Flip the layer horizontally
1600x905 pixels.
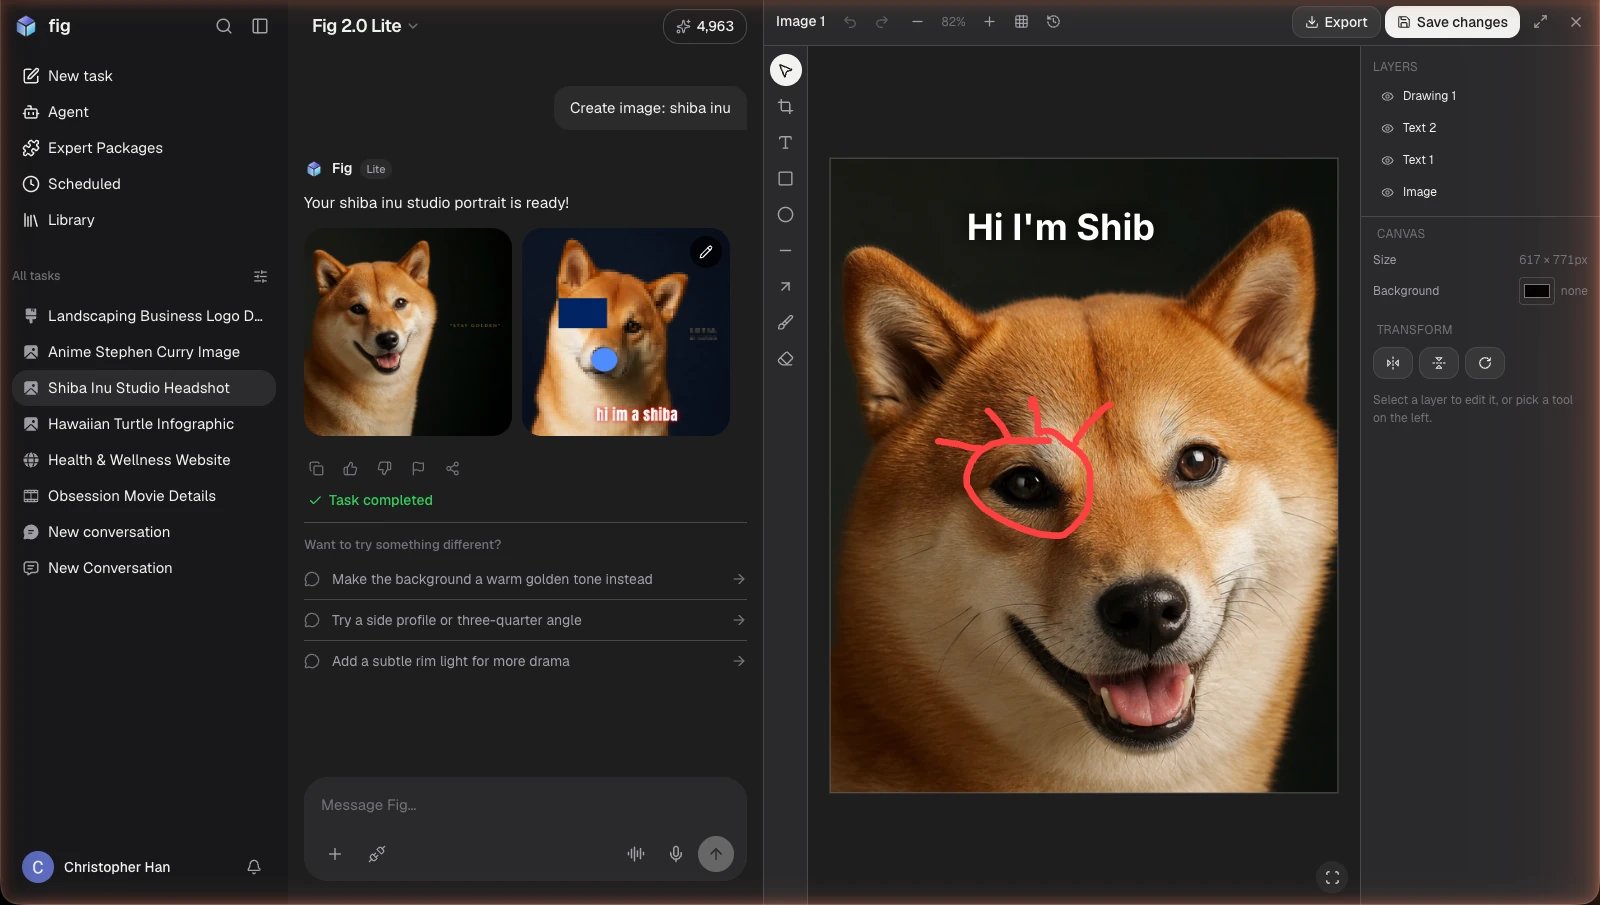(x=1393, y=363)
